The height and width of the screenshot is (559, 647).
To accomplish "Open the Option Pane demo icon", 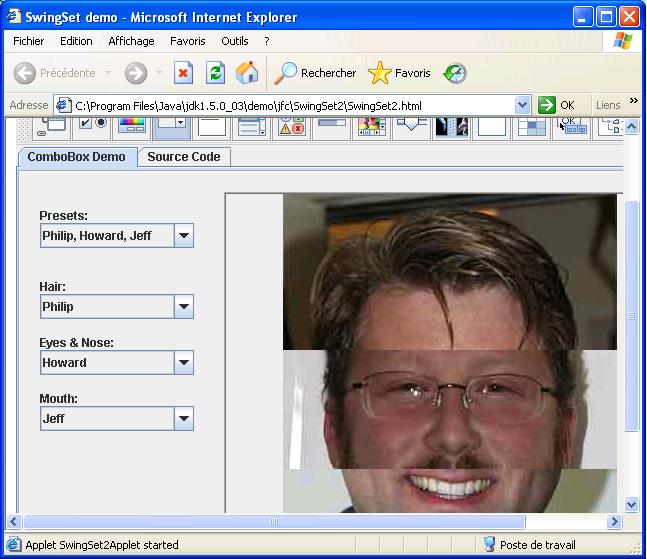I will pos(292,126).
